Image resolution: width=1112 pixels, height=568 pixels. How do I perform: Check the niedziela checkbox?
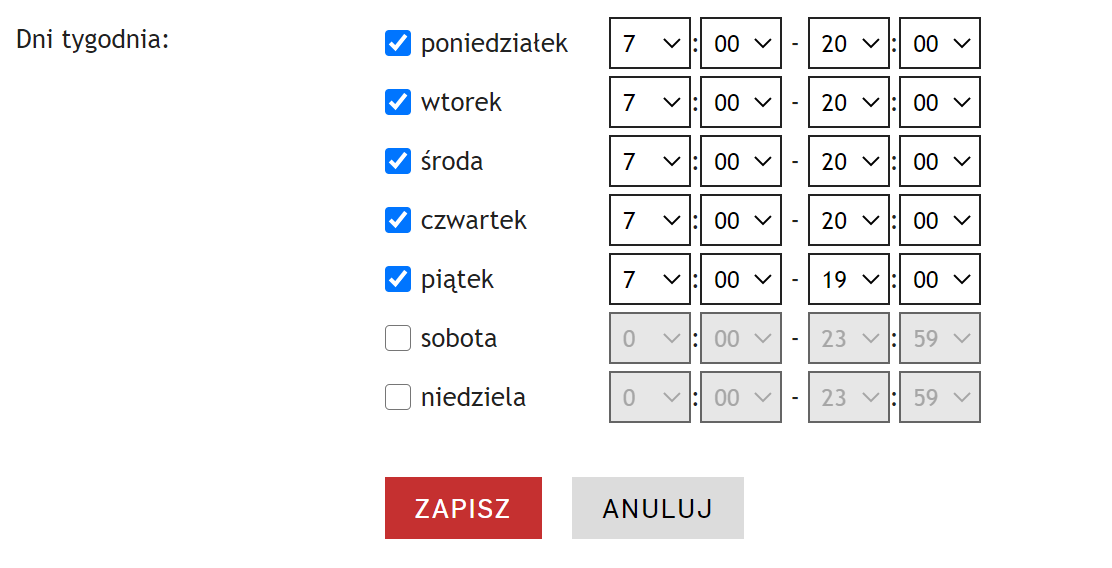tap(398, 397)
